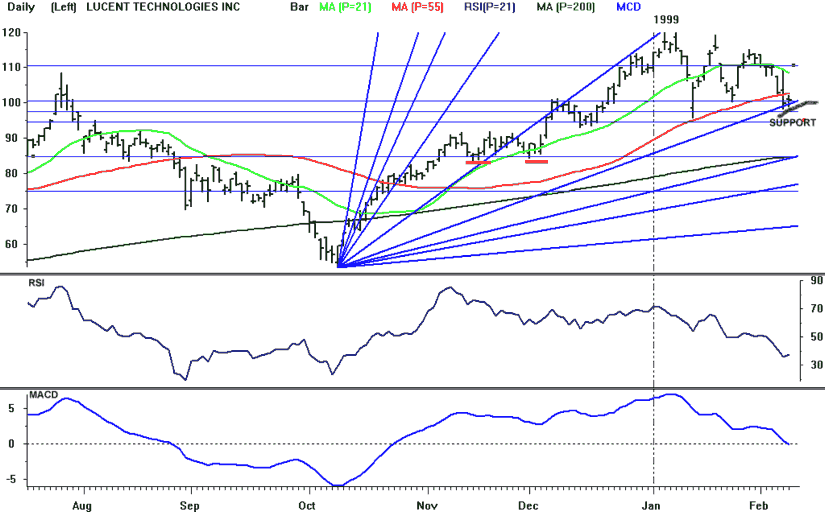Click the price axis value 80

click(x=14, y=173)
